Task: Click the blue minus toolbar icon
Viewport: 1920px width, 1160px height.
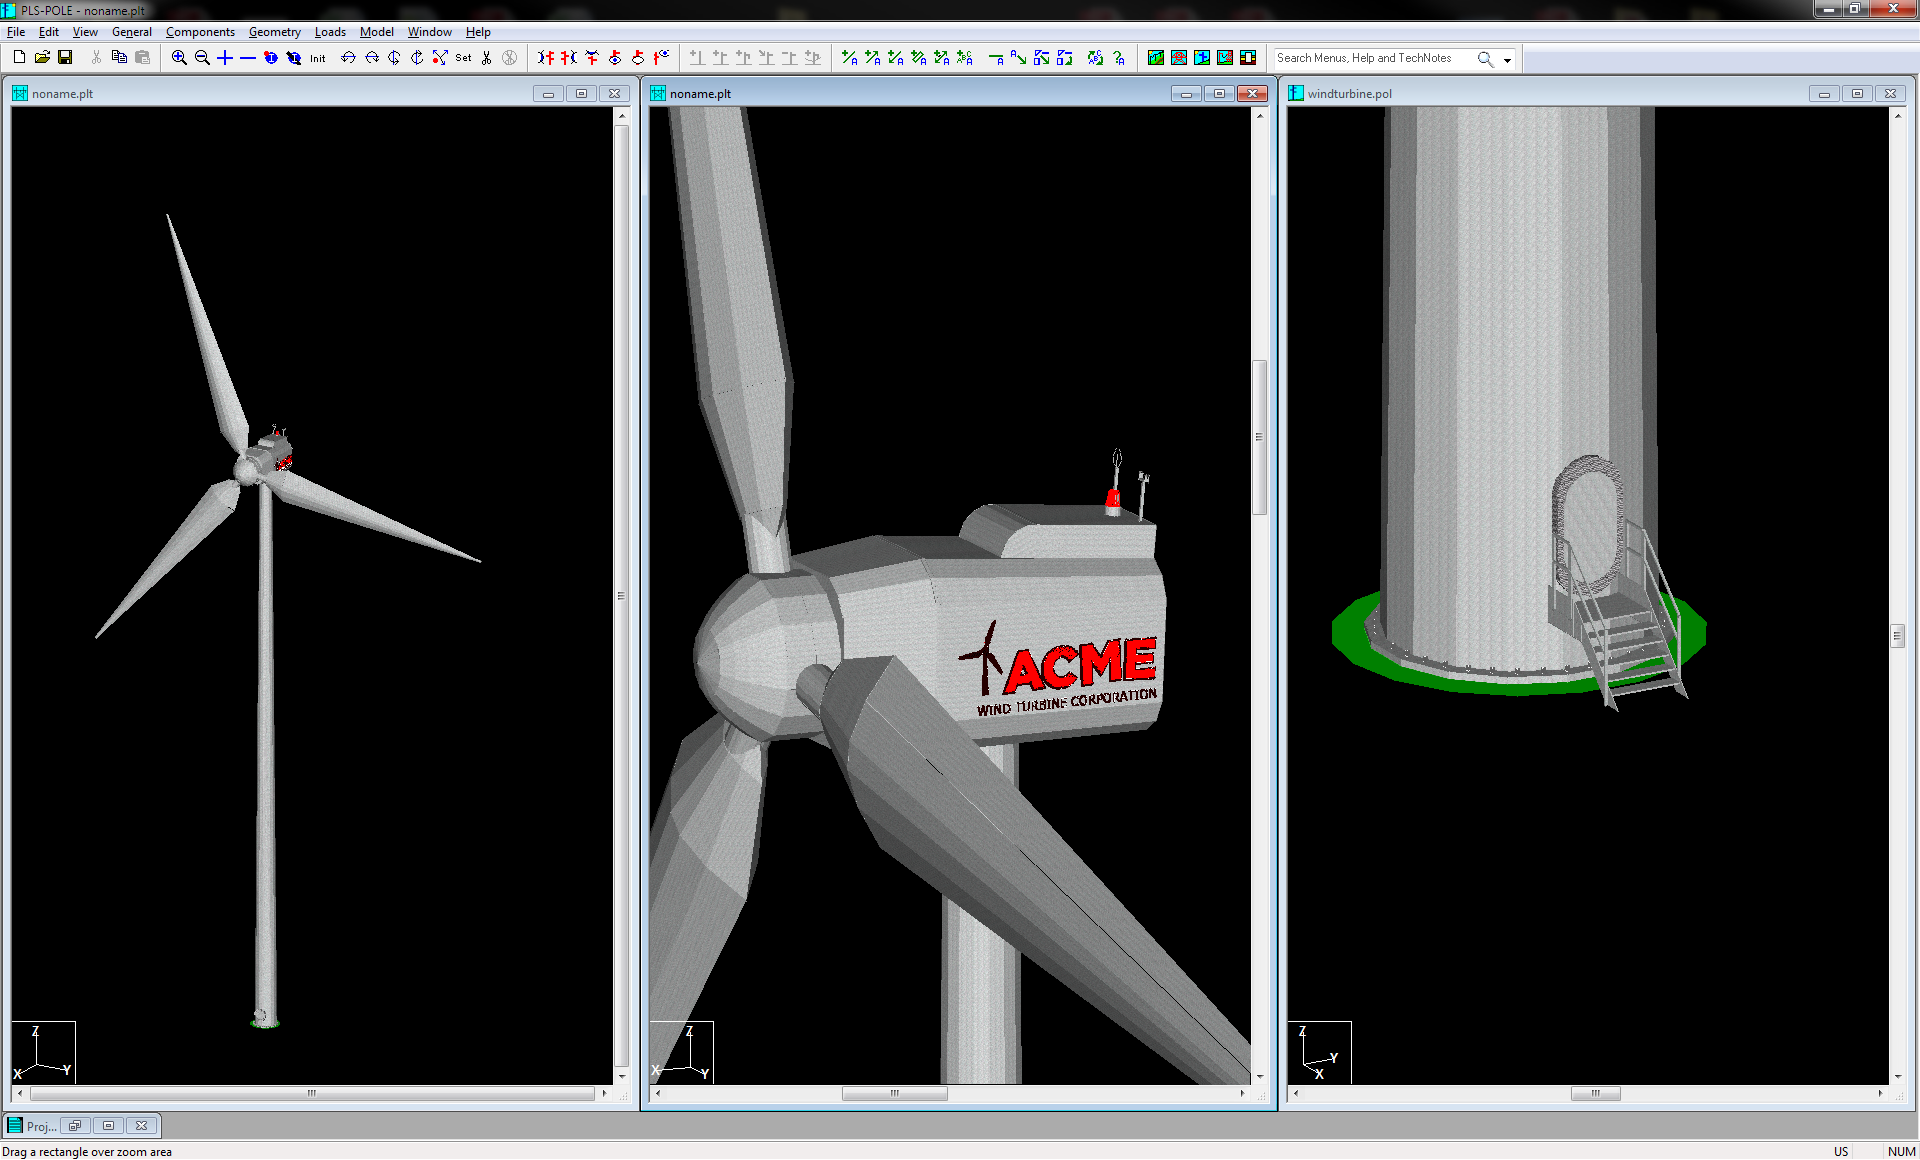Action: [248, 58]
